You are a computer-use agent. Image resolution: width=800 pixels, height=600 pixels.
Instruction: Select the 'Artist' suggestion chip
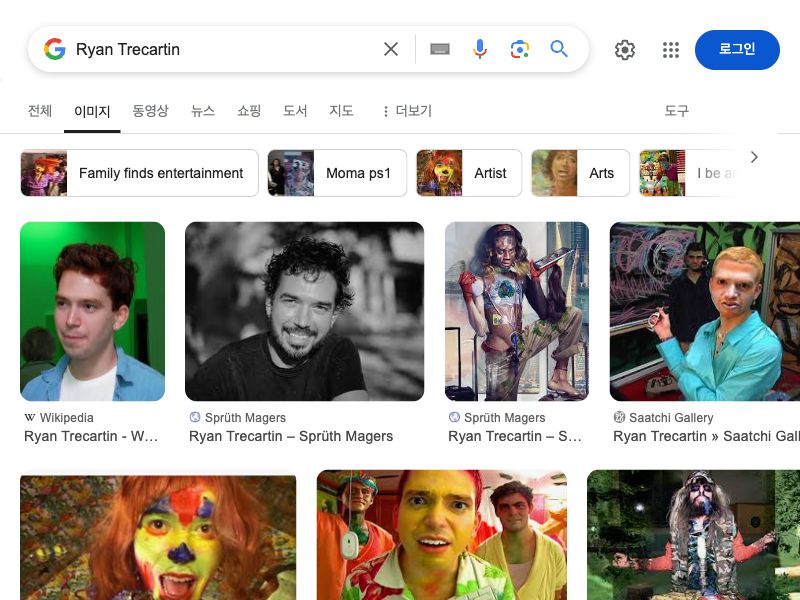(x=469, y=173)
